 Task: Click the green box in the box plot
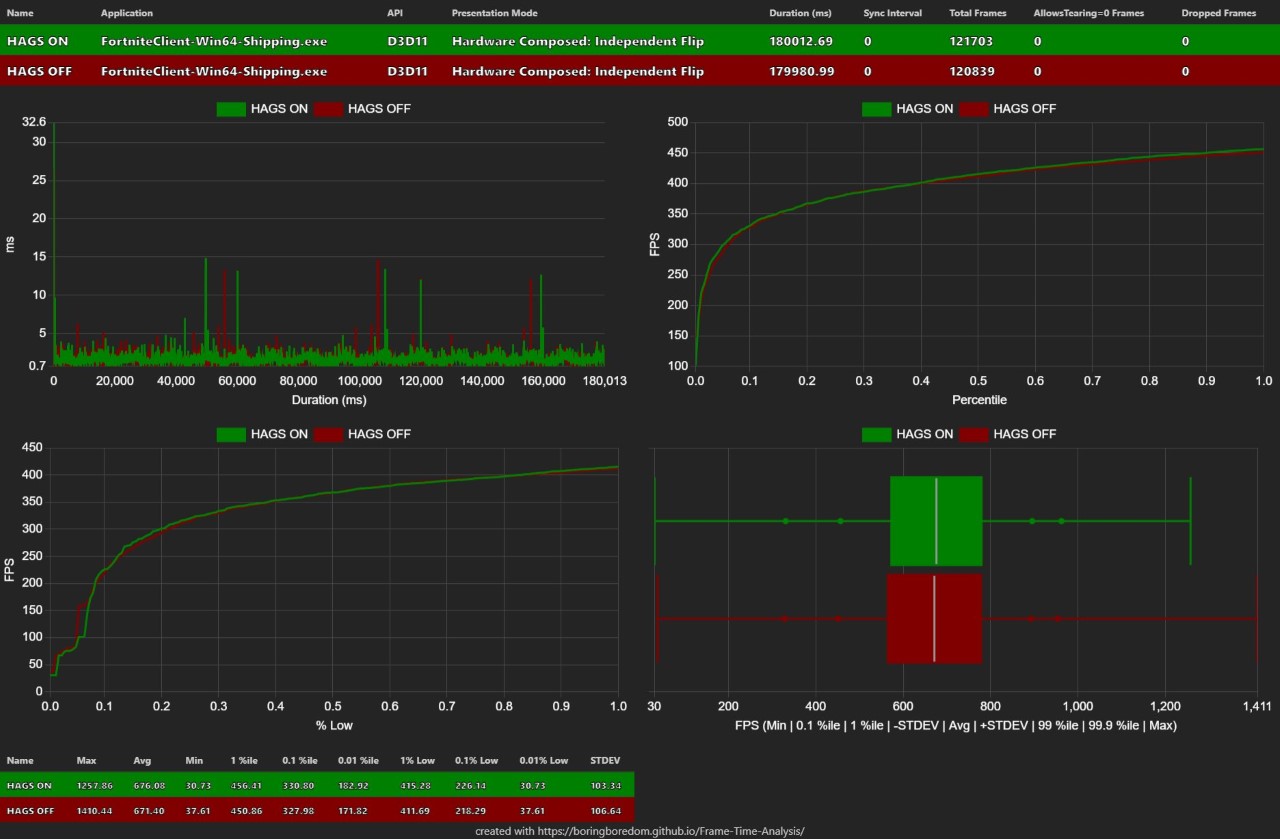(x=936, y=521)
